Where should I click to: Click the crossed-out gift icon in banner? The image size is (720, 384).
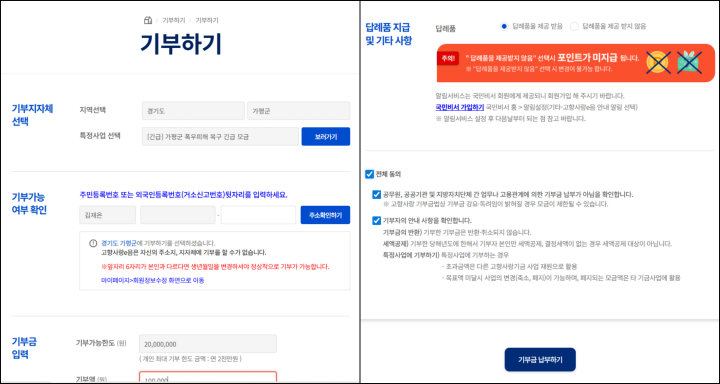click(x=690, y=62)
